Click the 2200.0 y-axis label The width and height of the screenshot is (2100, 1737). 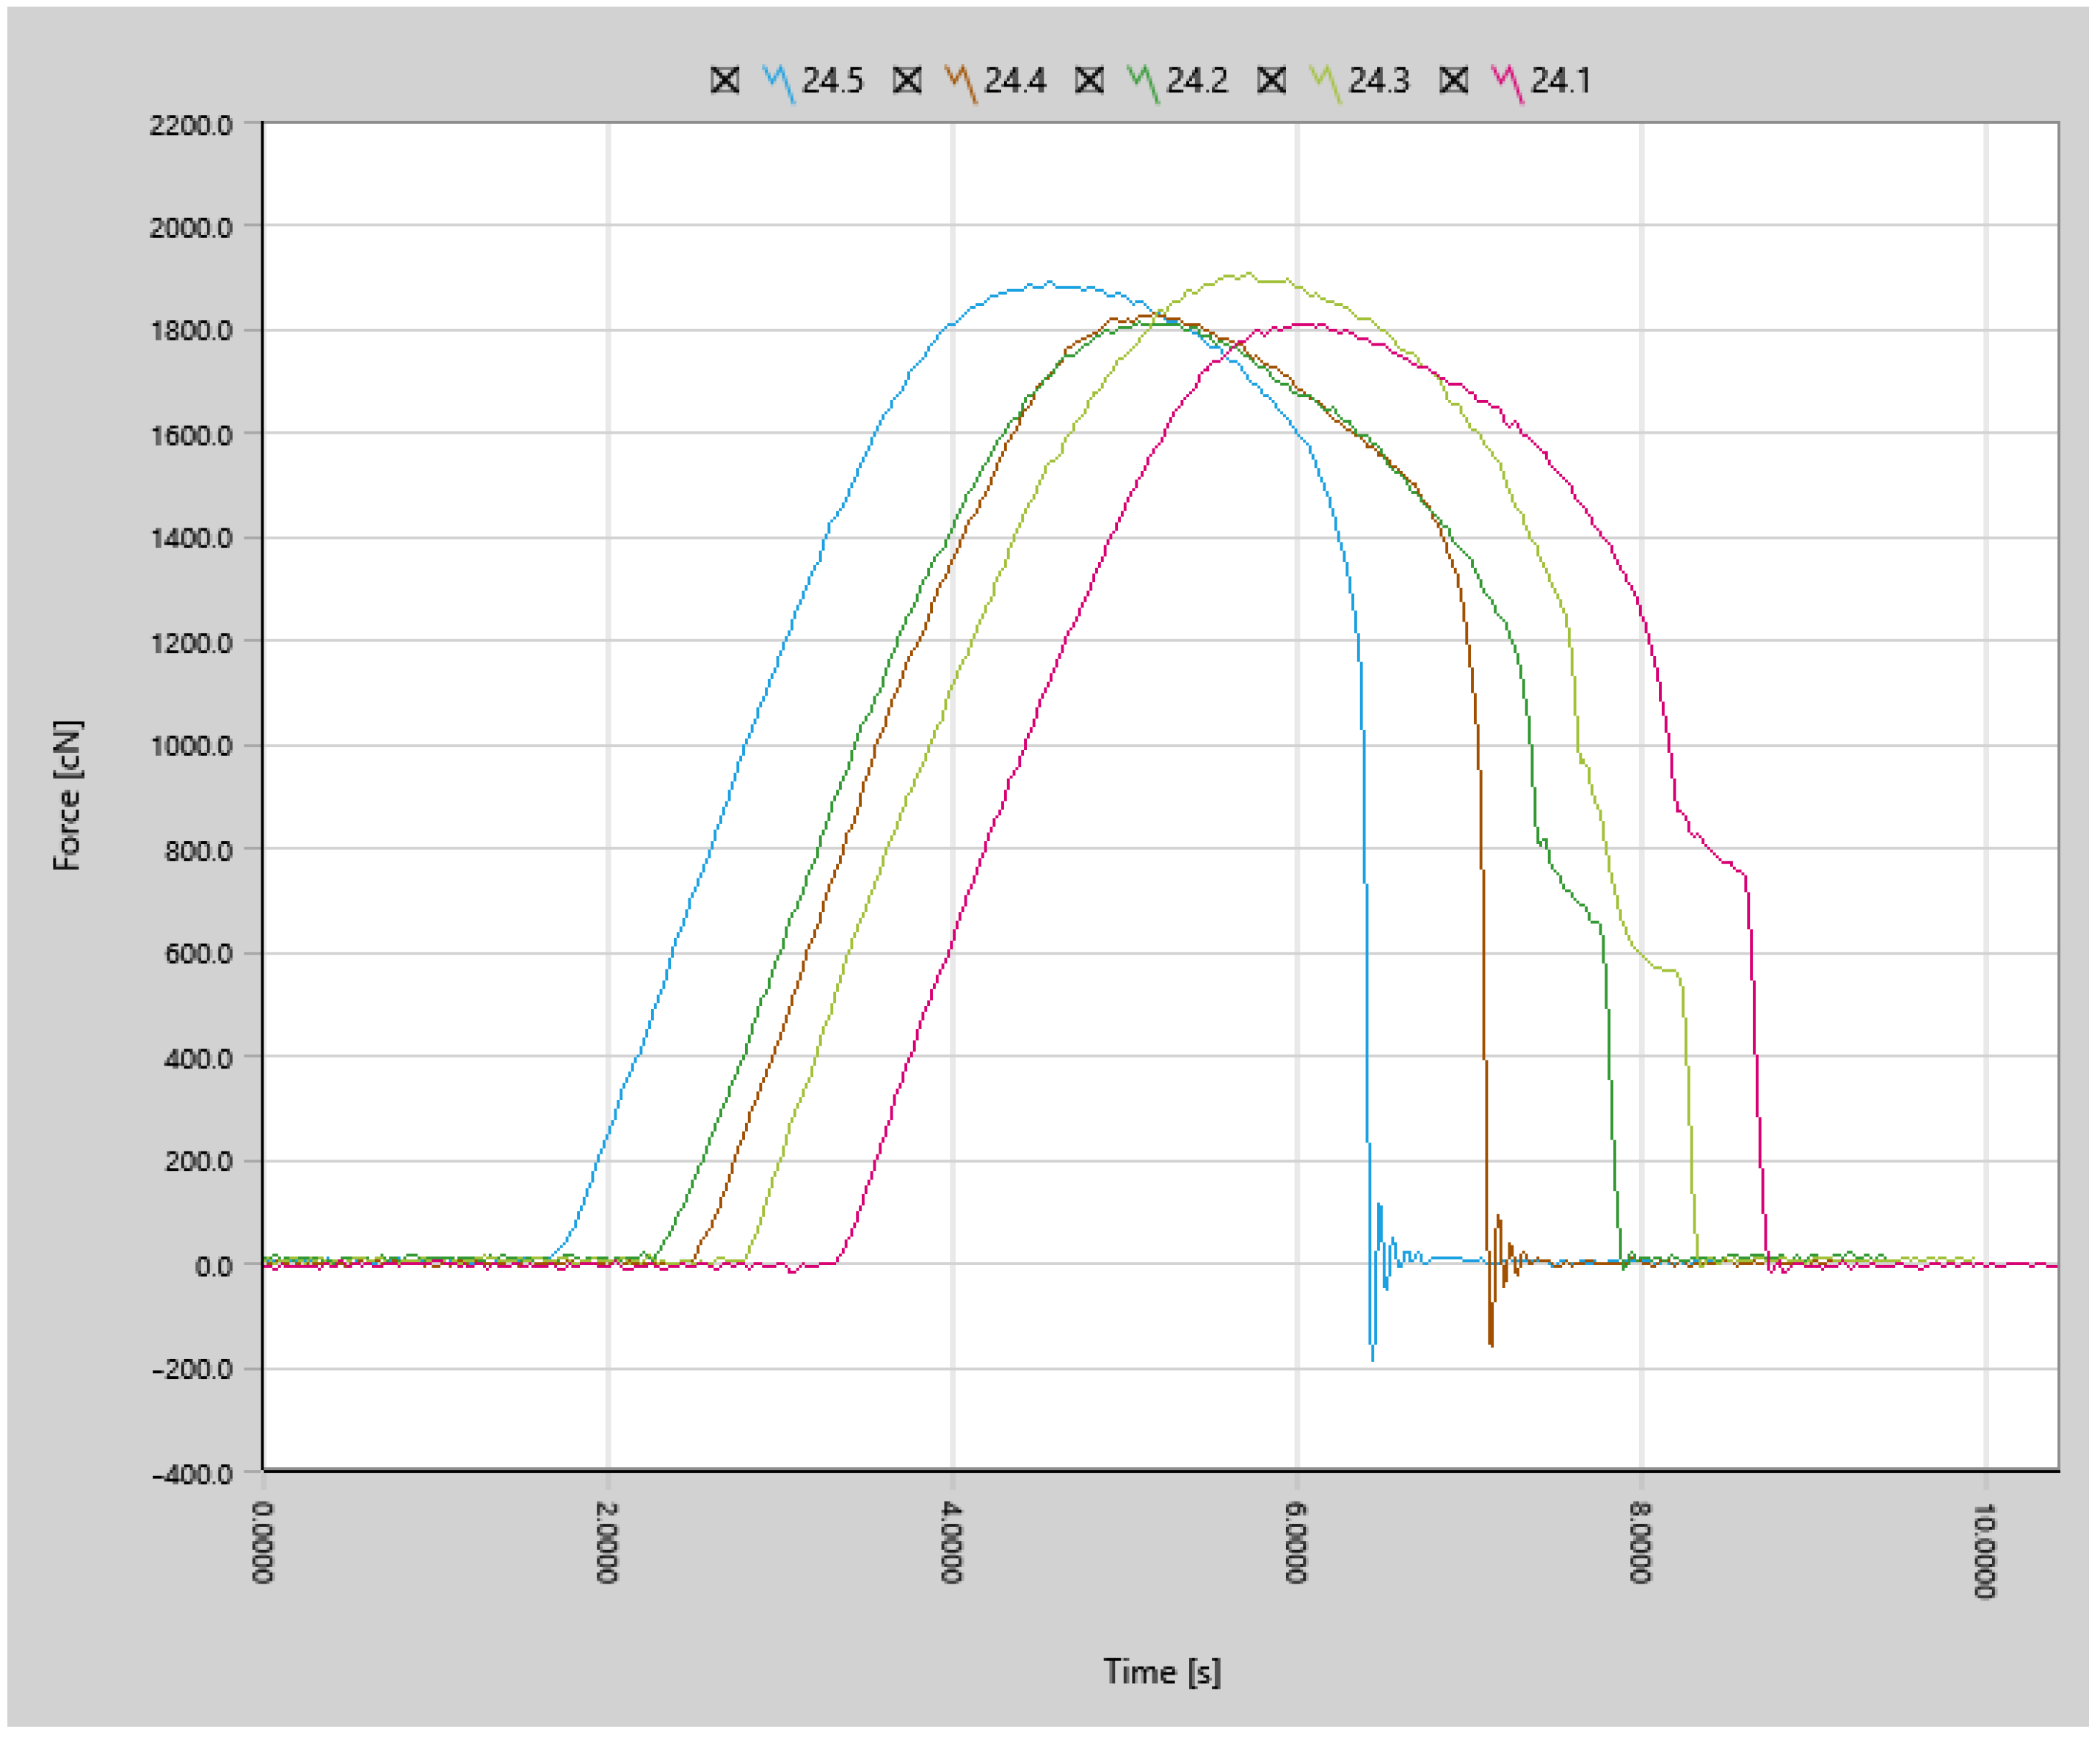(191, 125)
